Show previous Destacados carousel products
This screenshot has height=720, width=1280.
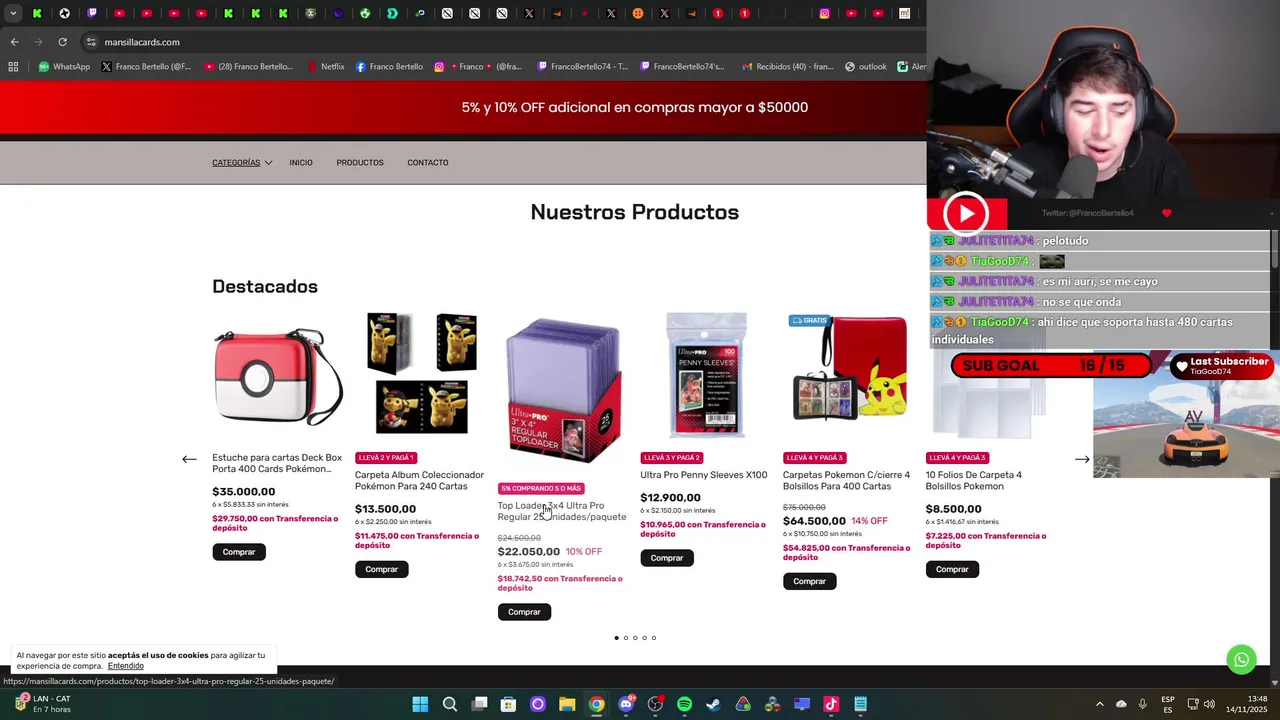point(189,459)
